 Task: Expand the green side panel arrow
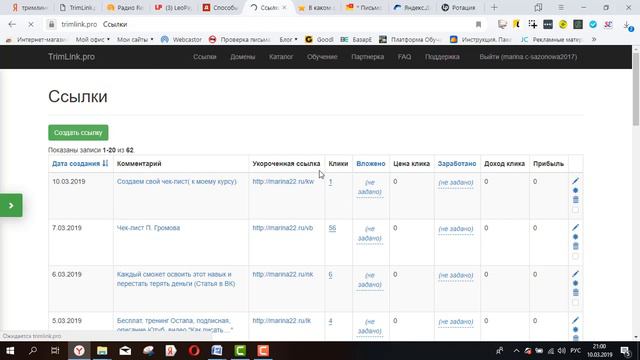11,205
